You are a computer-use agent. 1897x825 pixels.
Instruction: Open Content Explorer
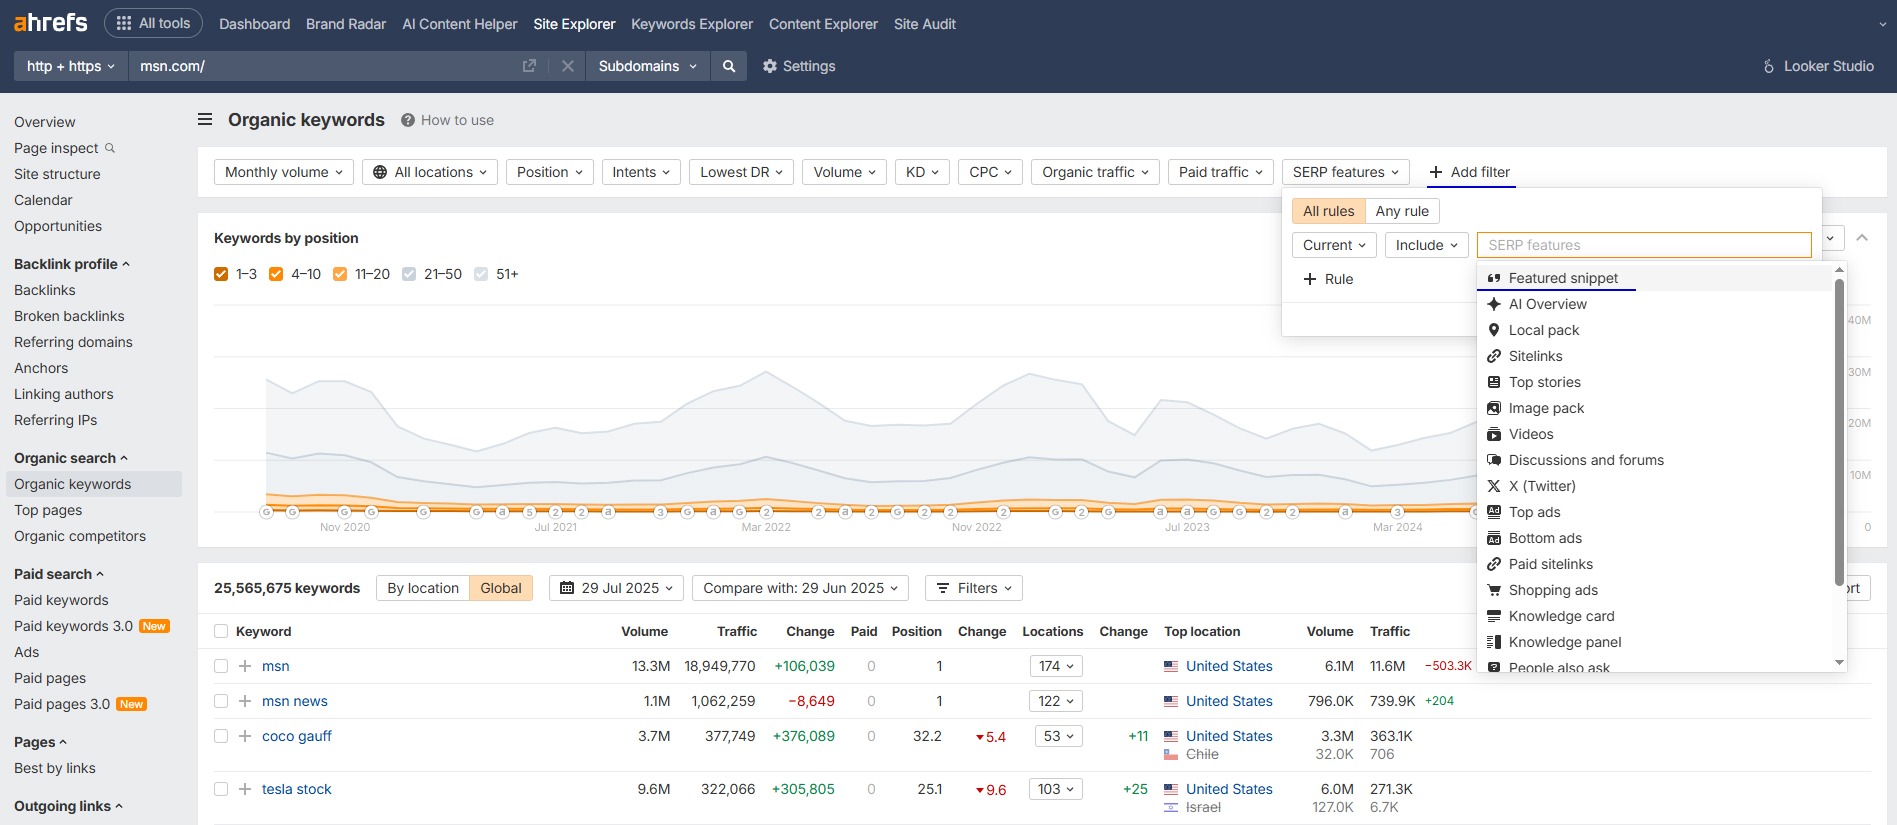tap(823, 24)
